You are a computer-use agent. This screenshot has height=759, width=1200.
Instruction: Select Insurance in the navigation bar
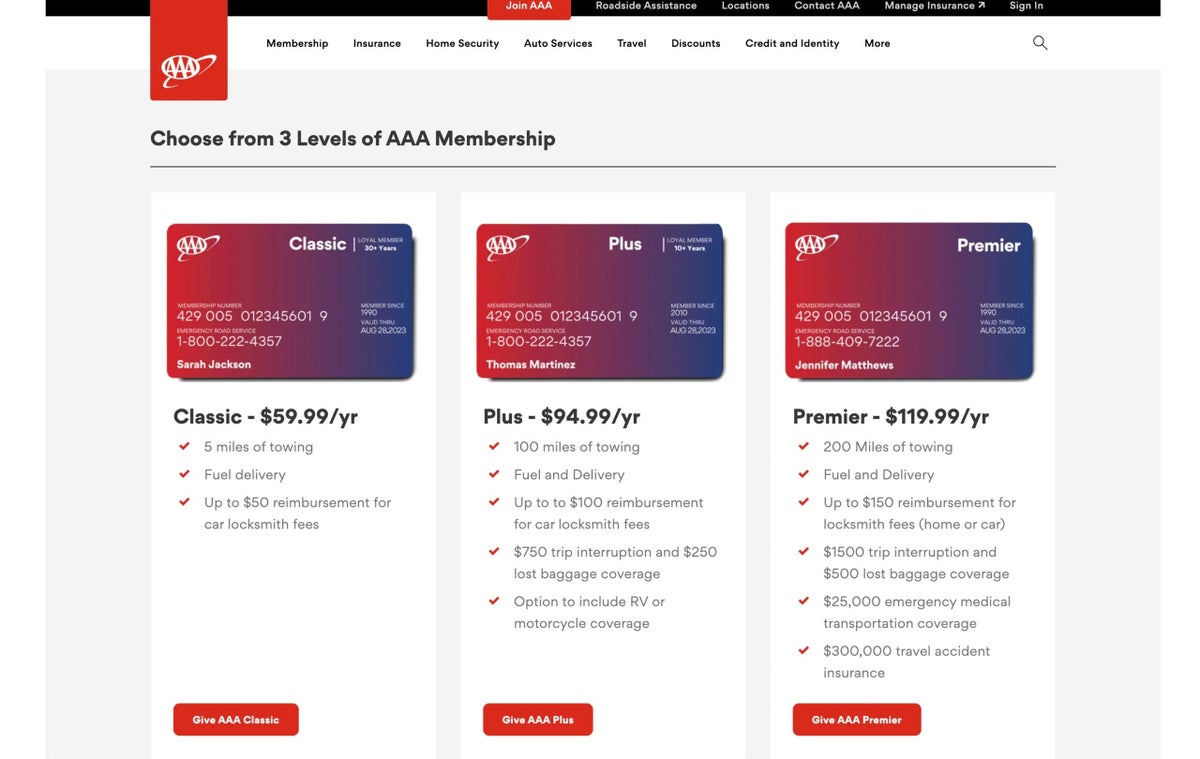coord(376,43)
